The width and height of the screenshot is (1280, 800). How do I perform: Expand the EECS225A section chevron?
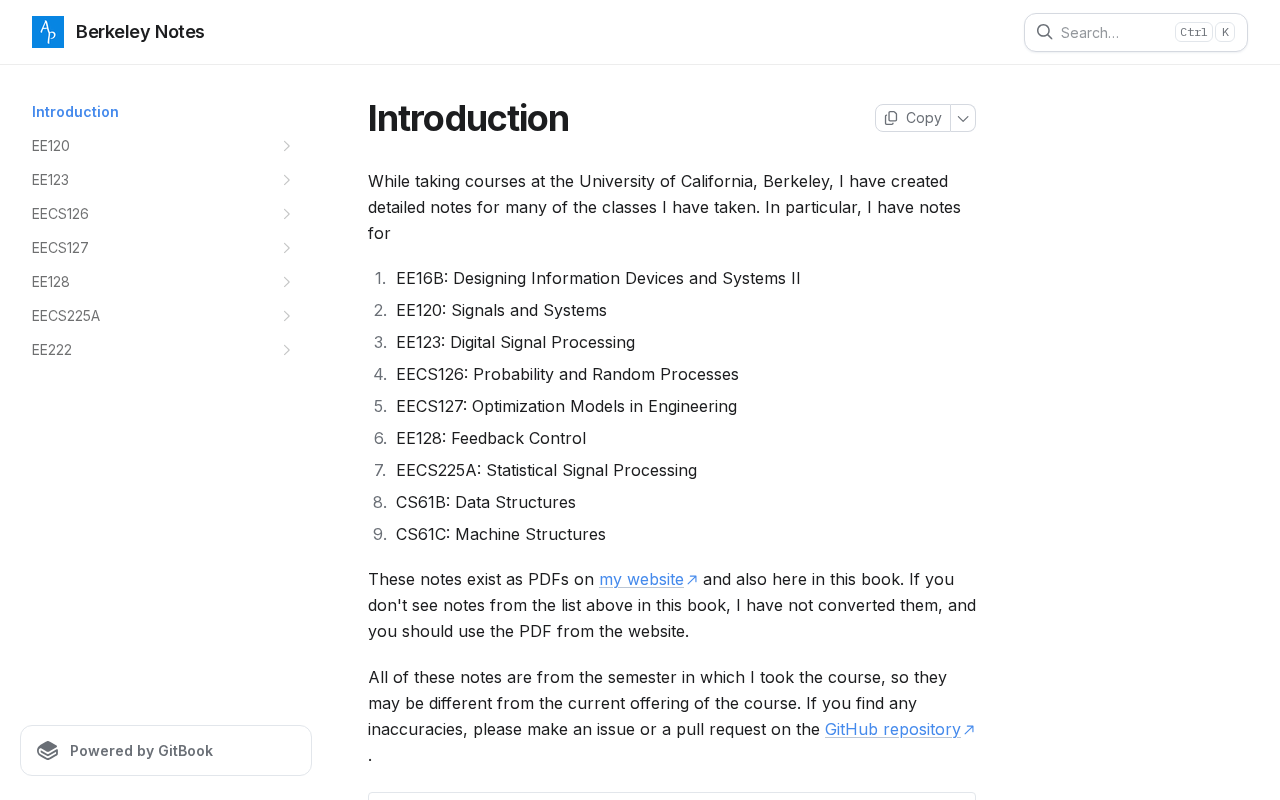coord(287,316)
